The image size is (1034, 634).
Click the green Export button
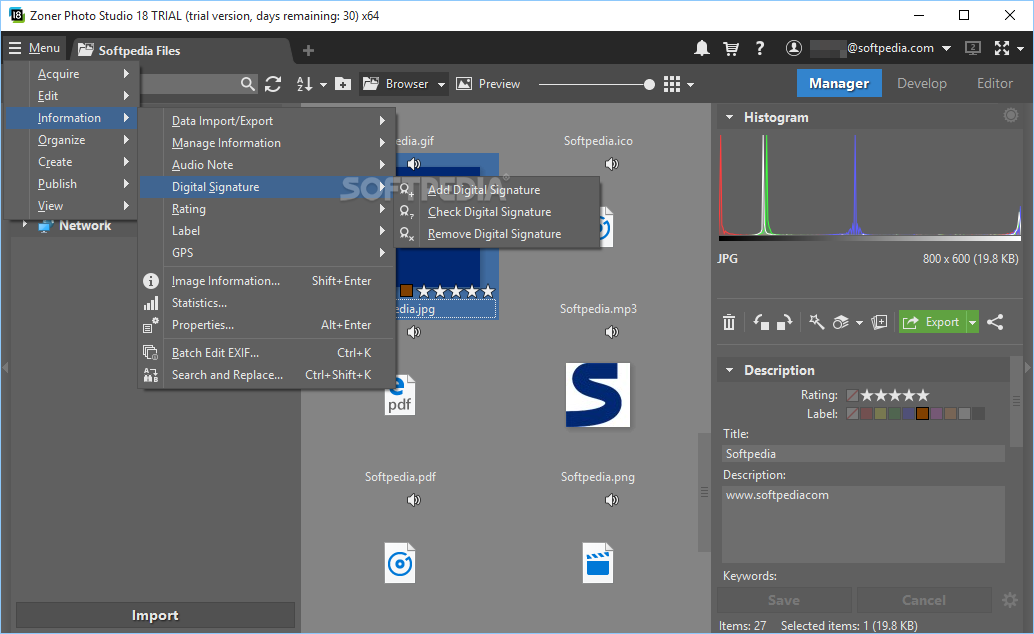pos(932,322)
